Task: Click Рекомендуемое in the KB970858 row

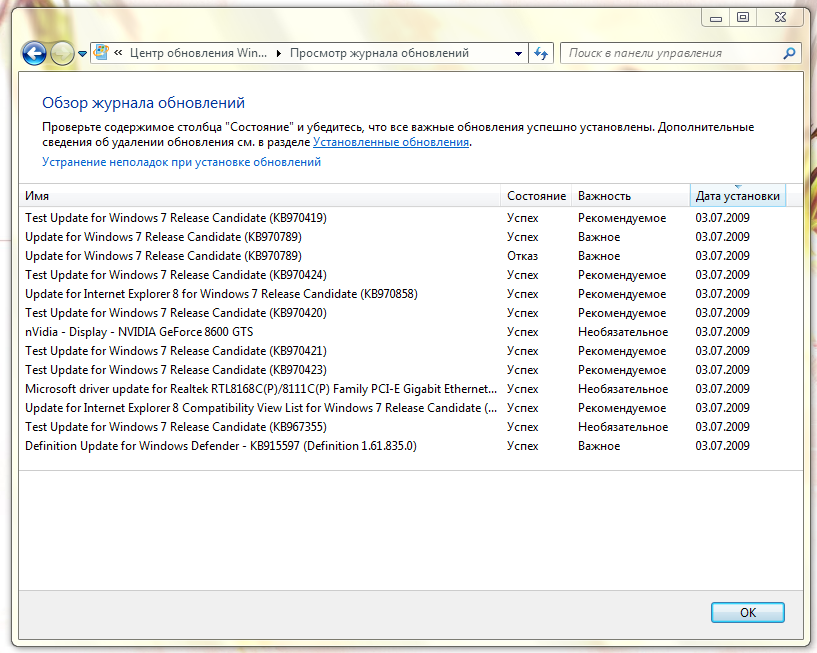Action: (622, 294)
